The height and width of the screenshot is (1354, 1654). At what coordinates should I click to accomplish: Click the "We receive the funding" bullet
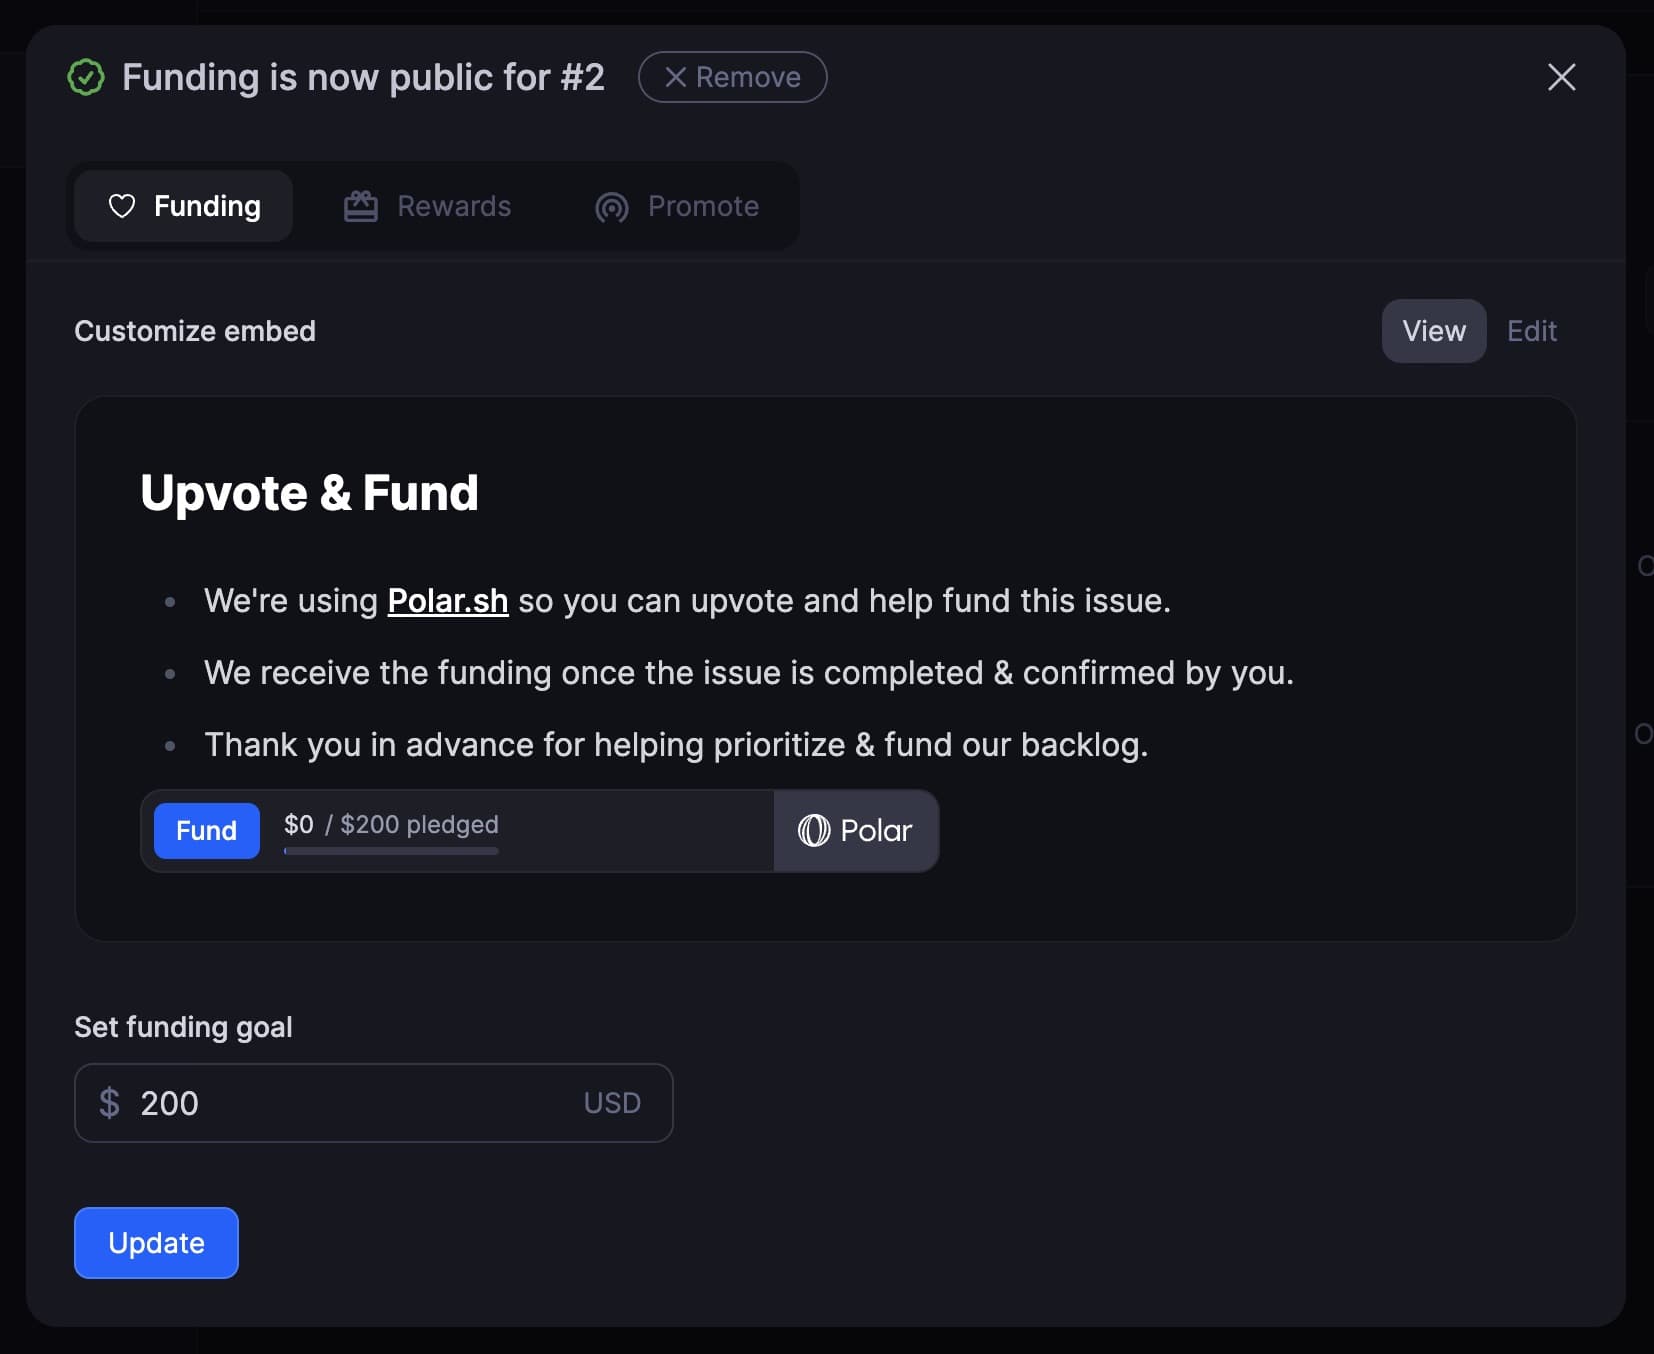[749, 673]
